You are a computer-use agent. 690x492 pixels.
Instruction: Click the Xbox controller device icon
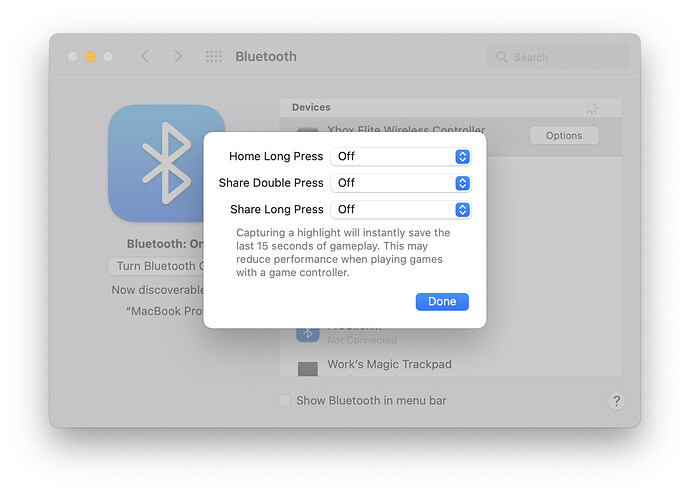point(308,133)
